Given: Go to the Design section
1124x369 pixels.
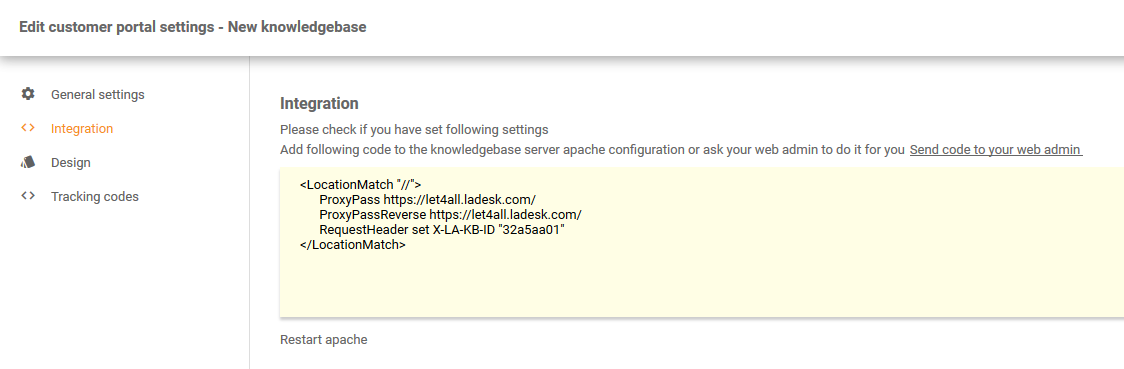Looking at the screenshot, I should [70, 163].
